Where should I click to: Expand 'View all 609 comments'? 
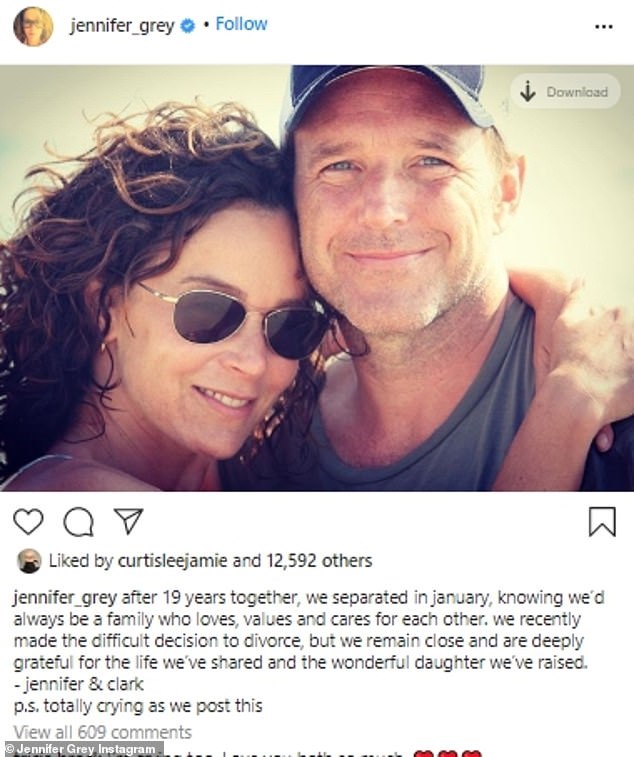[x=102, y=732]
